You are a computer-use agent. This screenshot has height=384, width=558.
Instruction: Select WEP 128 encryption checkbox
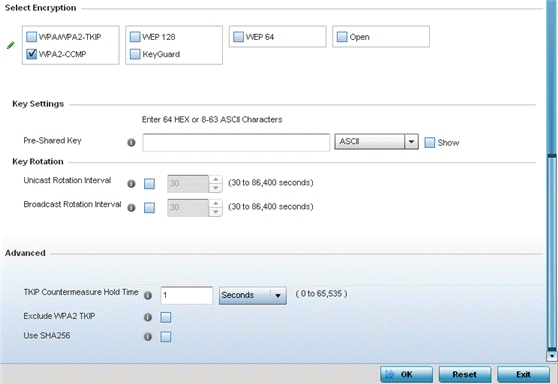135,37
